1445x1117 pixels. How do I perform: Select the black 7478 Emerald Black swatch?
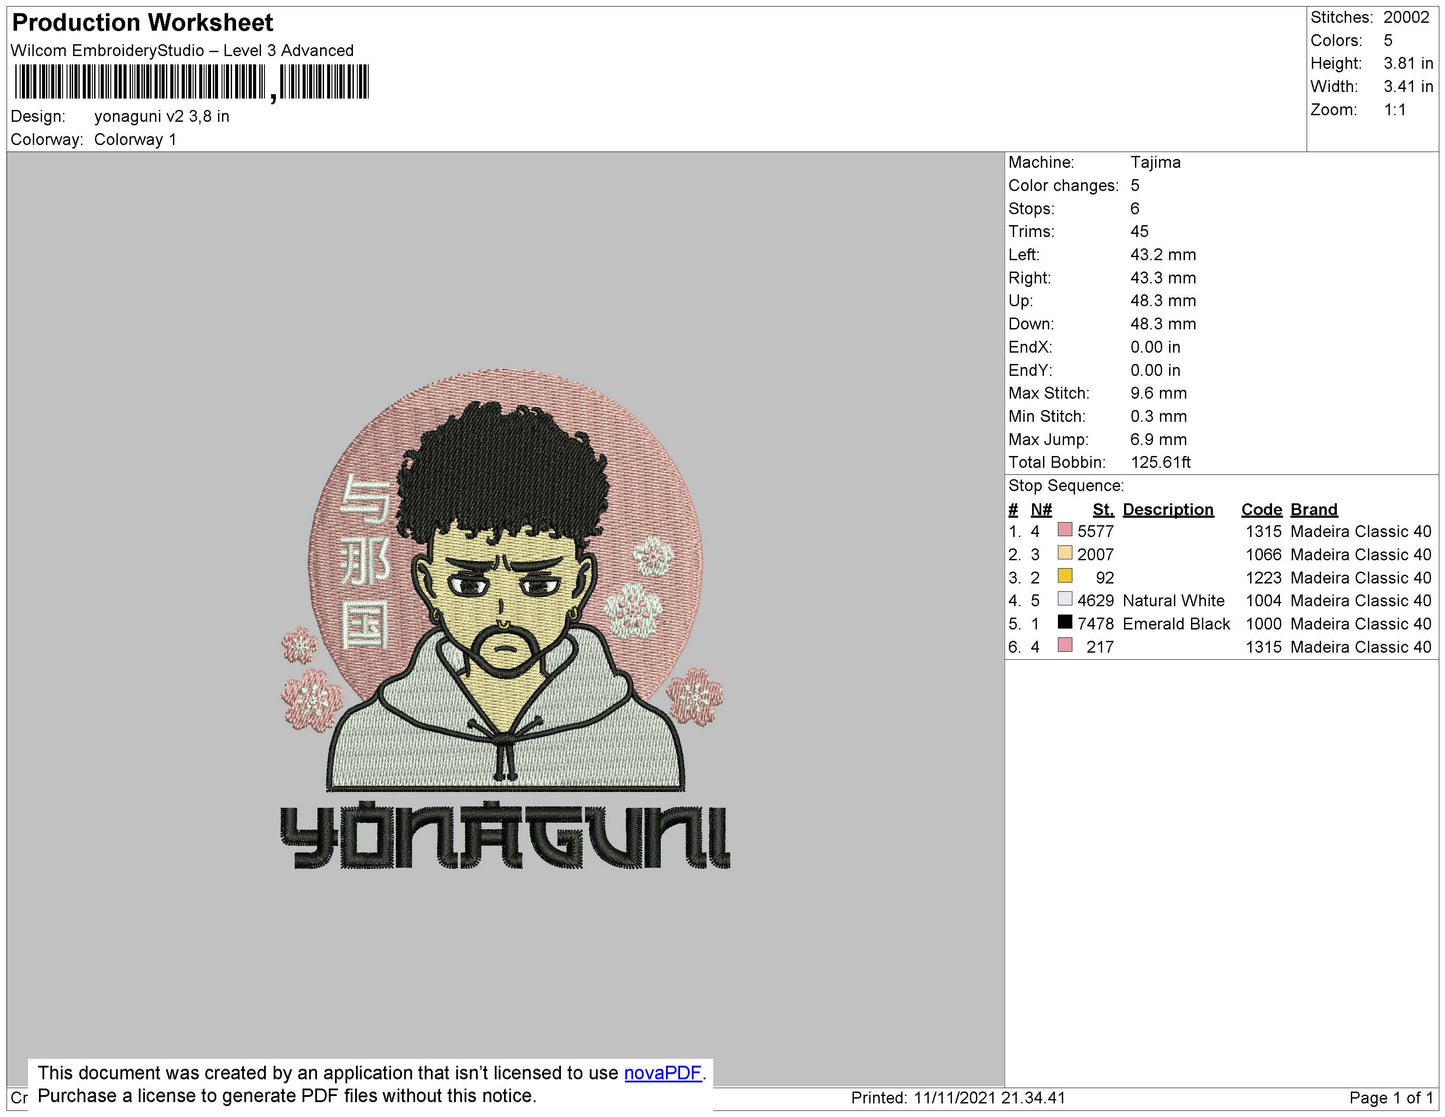1065,622
